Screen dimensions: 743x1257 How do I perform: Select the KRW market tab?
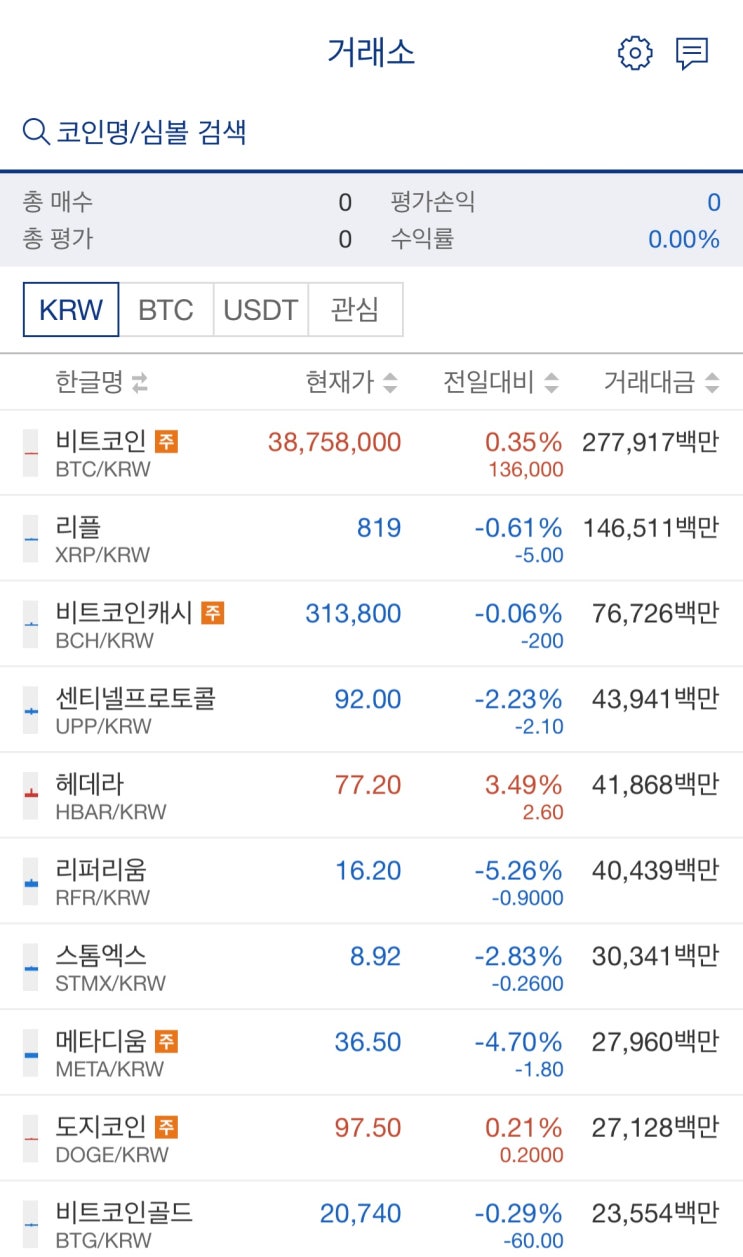click(x=71, y=310)
